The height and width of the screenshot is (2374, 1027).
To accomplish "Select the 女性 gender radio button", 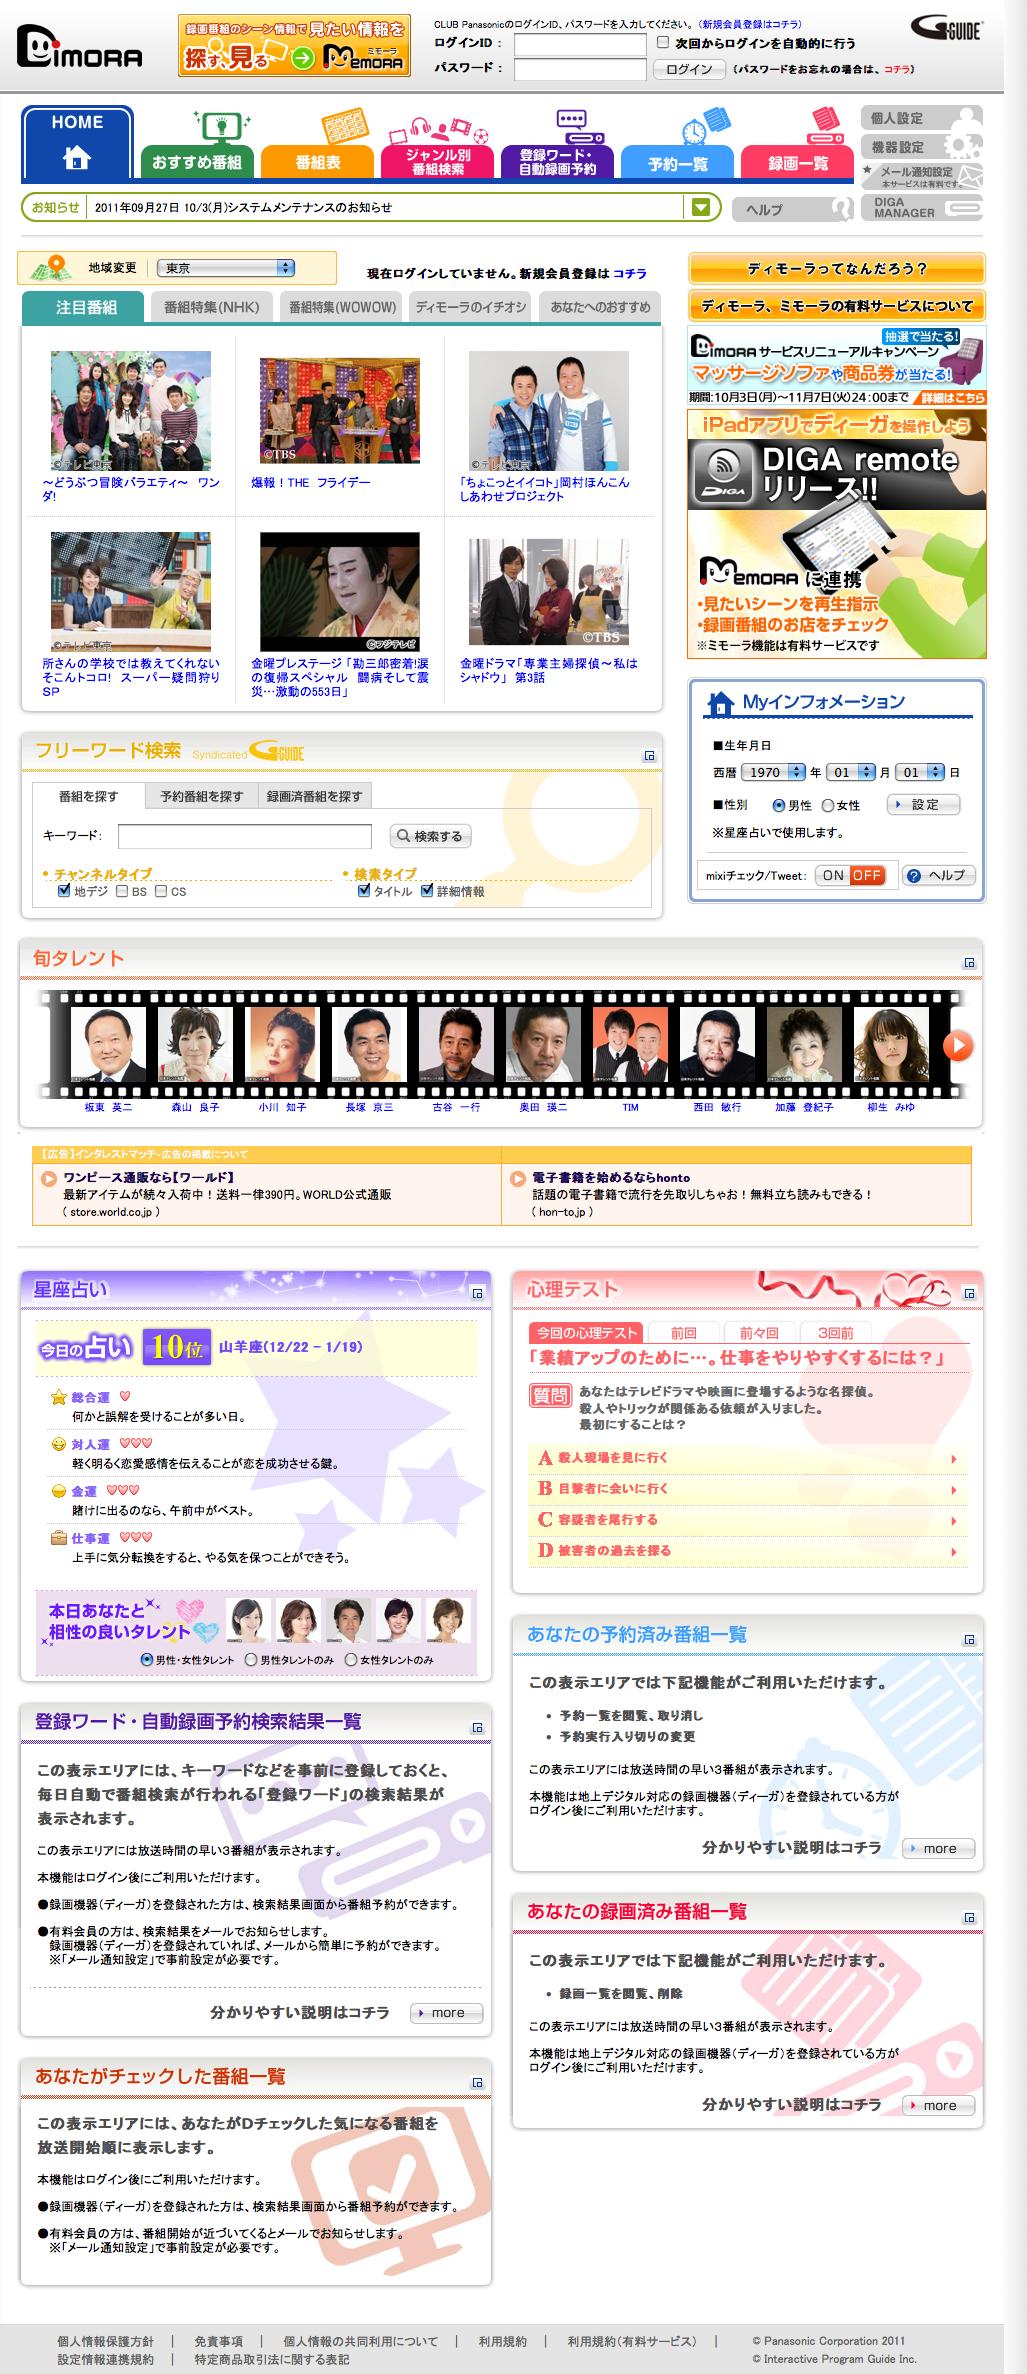I will [828, 805].
